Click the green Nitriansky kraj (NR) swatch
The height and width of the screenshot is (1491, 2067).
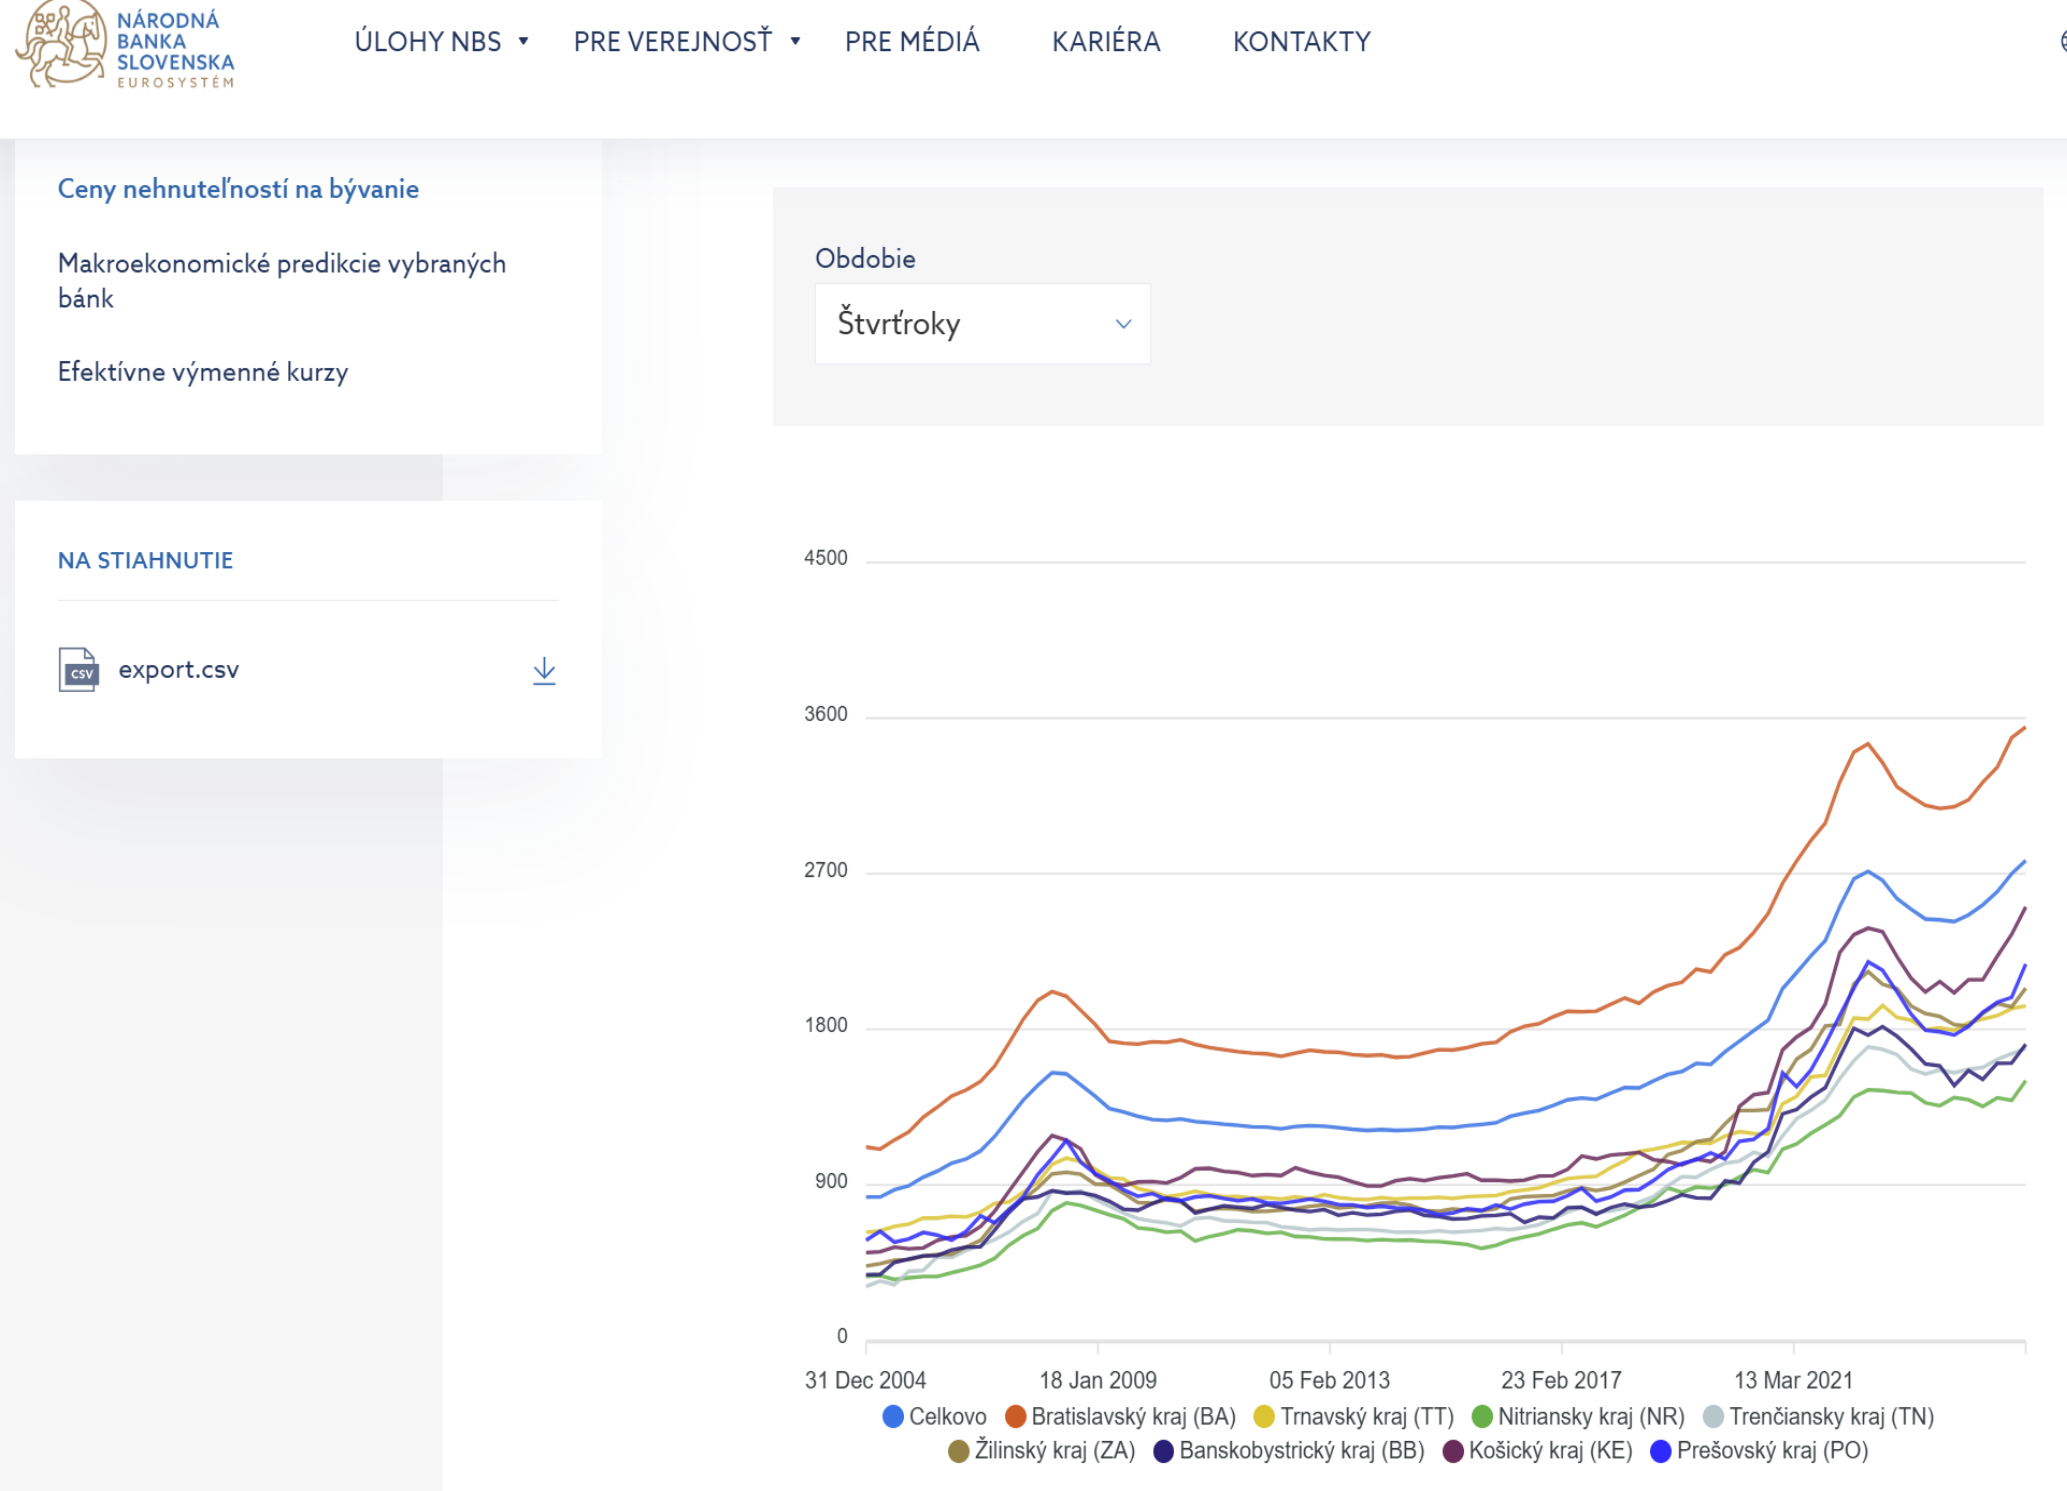tap(1482, 1416)
